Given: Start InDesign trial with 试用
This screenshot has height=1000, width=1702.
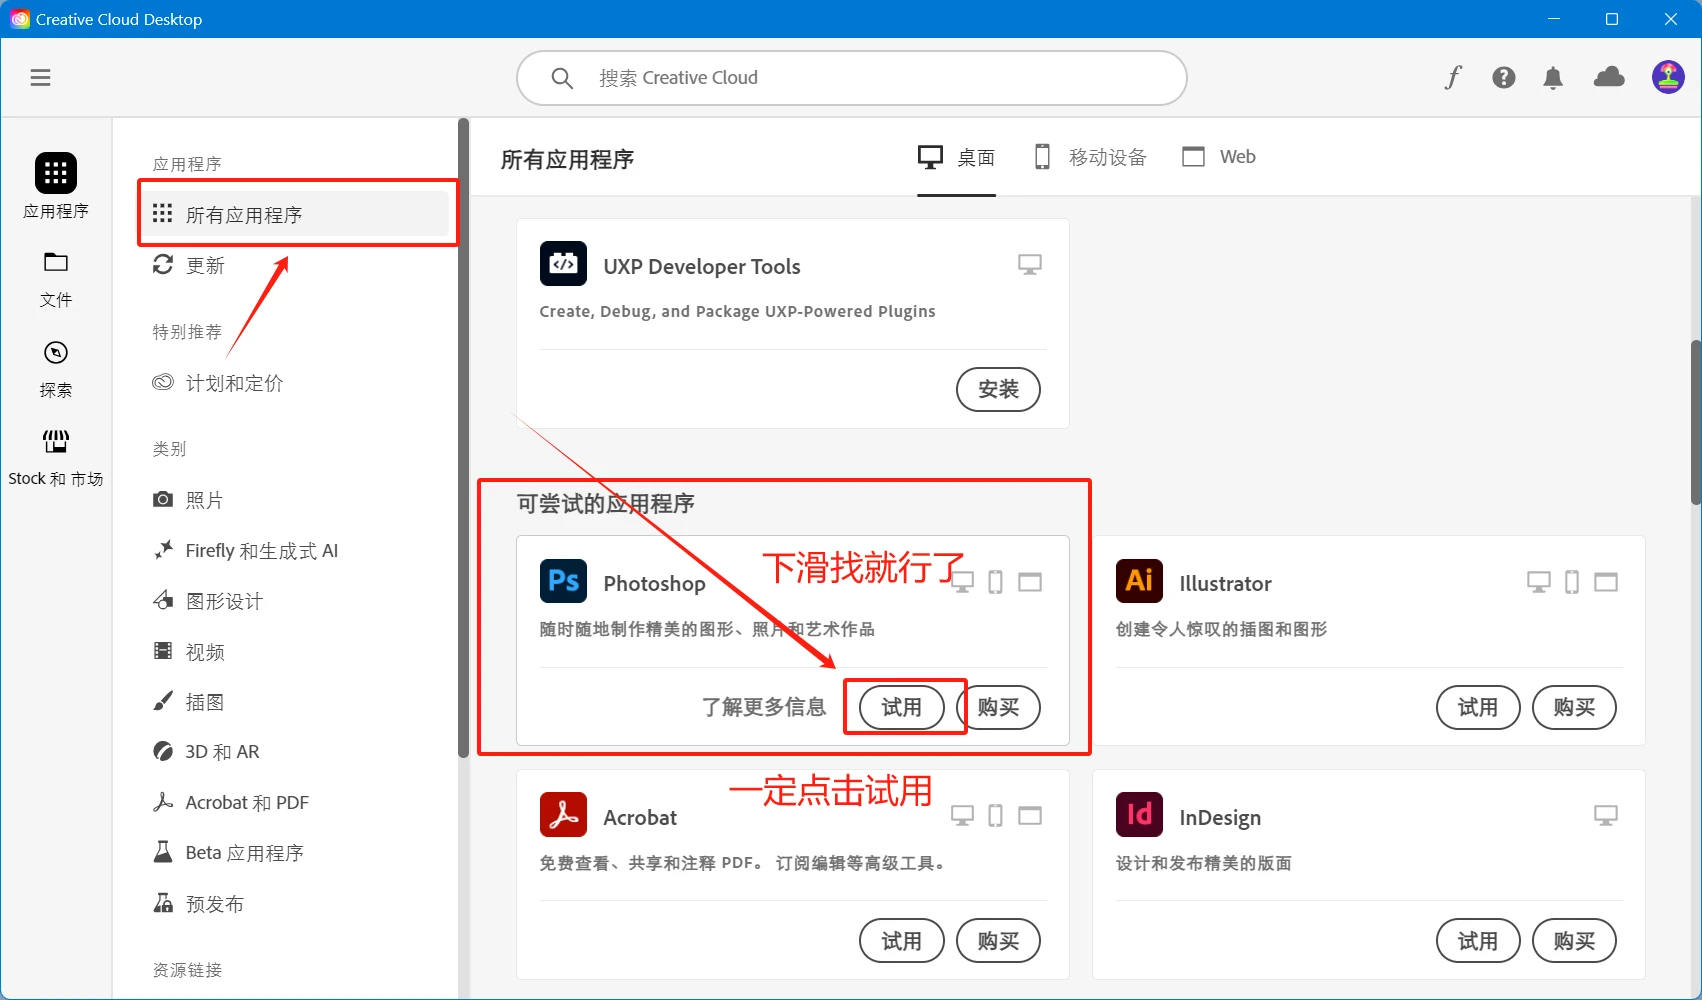Looking at the screenshot, I should pyautogui.click(x=1478, y=941).
